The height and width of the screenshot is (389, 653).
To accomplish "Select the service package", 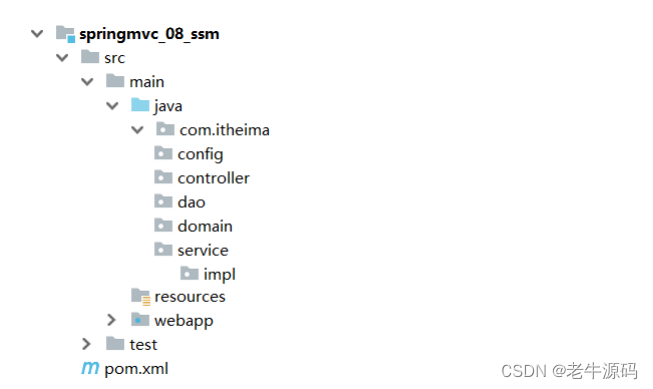I will pyautogui.click(x=203, y=250).
